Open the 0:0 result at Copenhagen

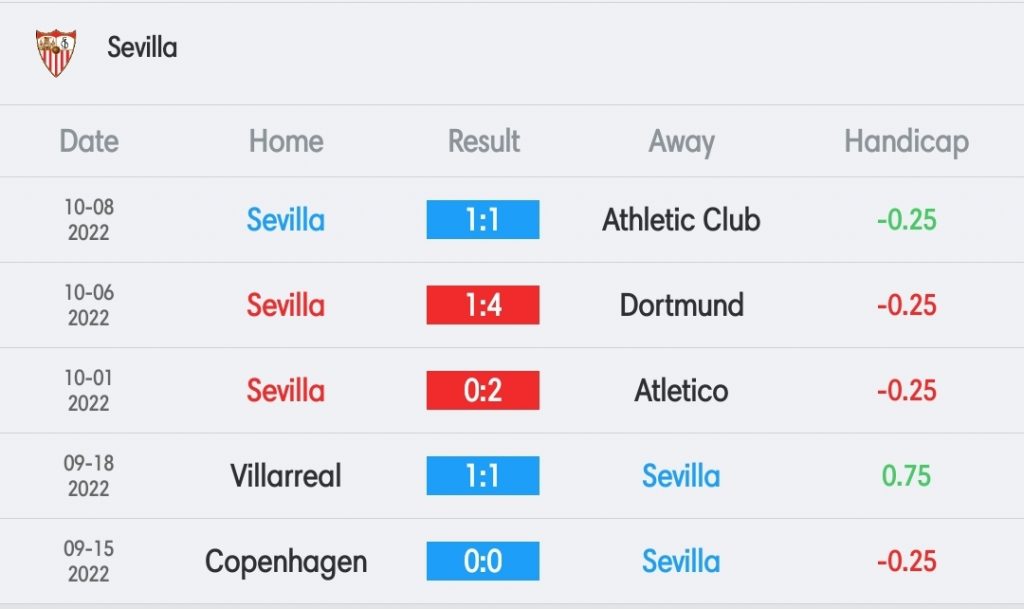(483, 561)
